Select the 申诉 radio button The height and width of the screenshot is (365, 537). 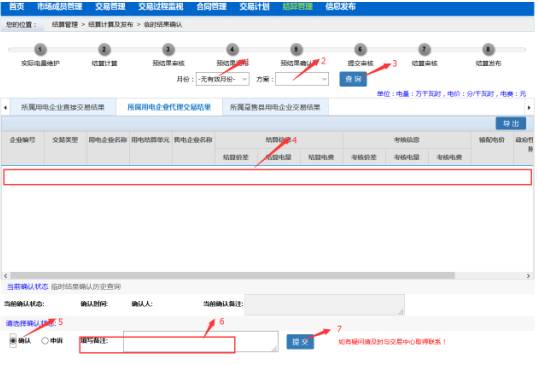(x=45, y=341)
